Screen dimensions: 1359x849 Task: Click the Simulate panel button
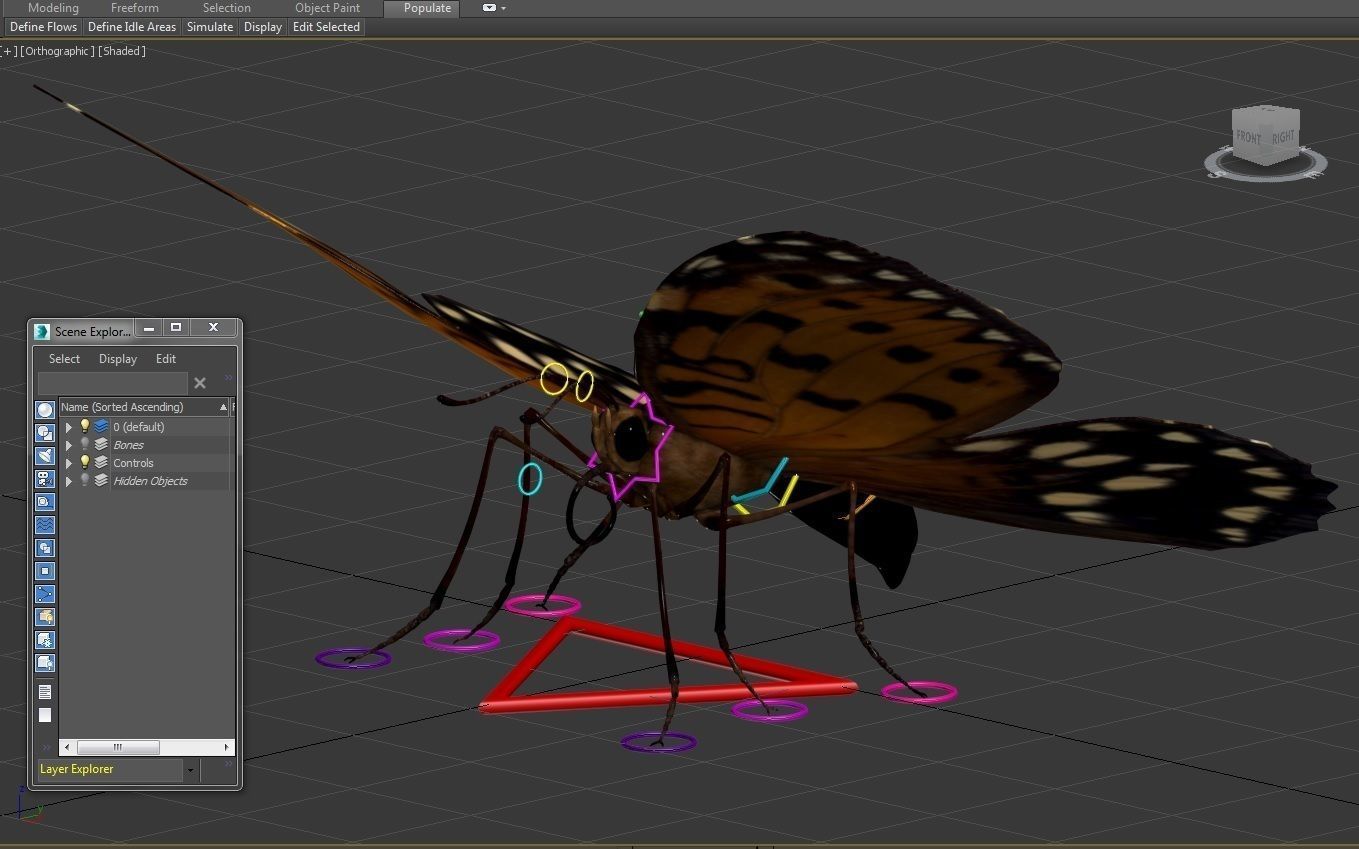(210, 27)
